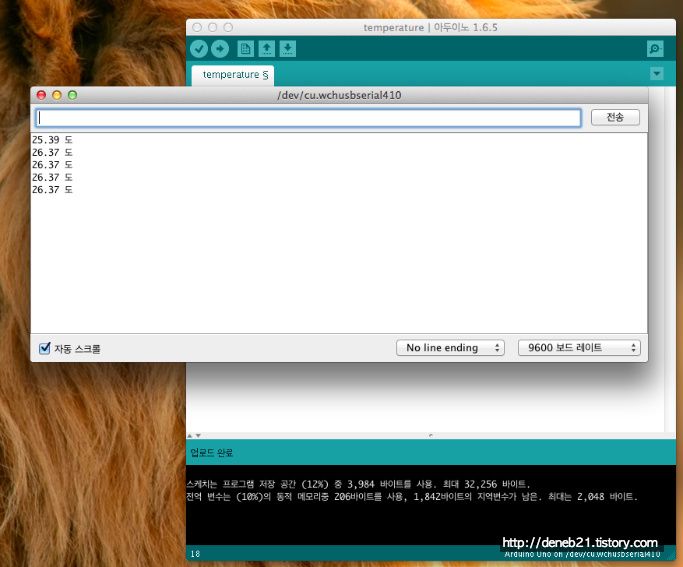
Task: Click the console collapse arrows above 업로드 완료
Action: [194, 435]
